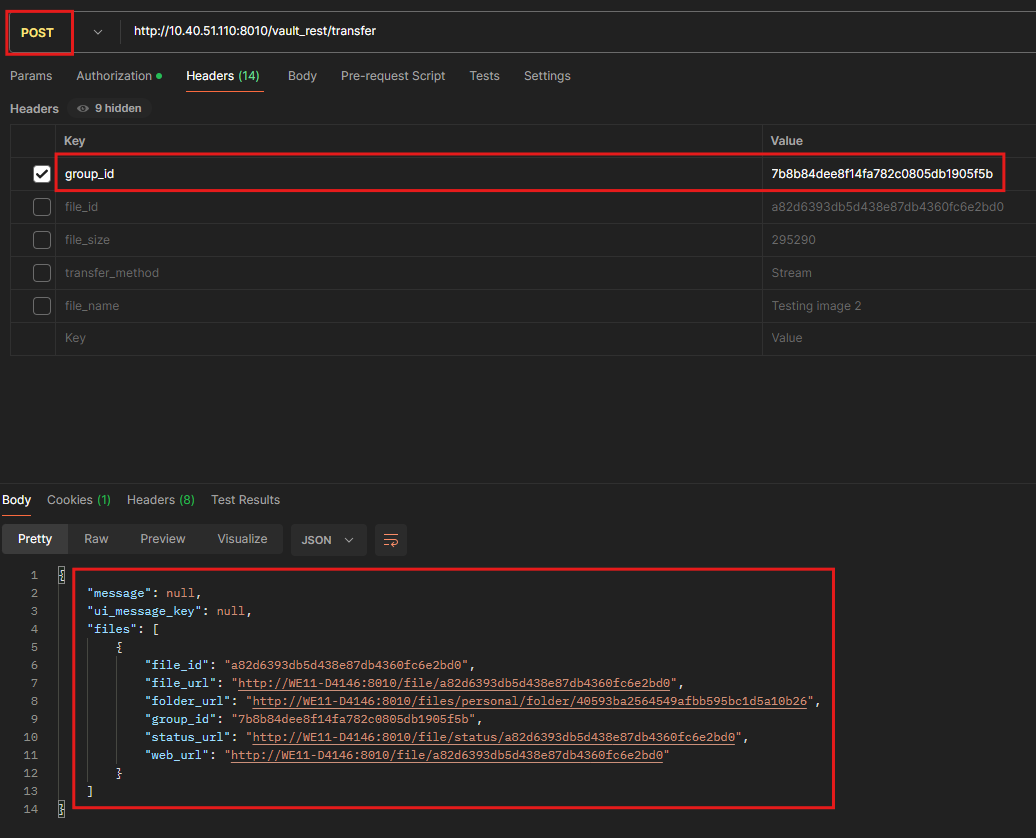This screenshot has width=1036, height=838.
Task: Open the response Headers (8) tab
Action: point(161,500)
